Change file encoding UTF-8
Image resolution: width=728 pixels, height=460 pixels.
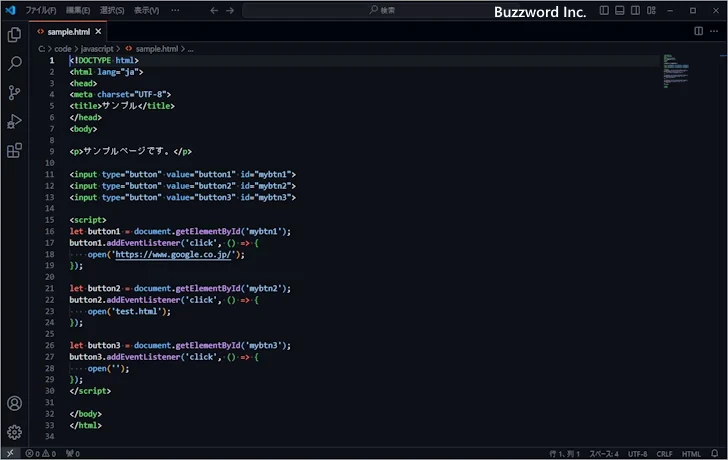point(637,454)
